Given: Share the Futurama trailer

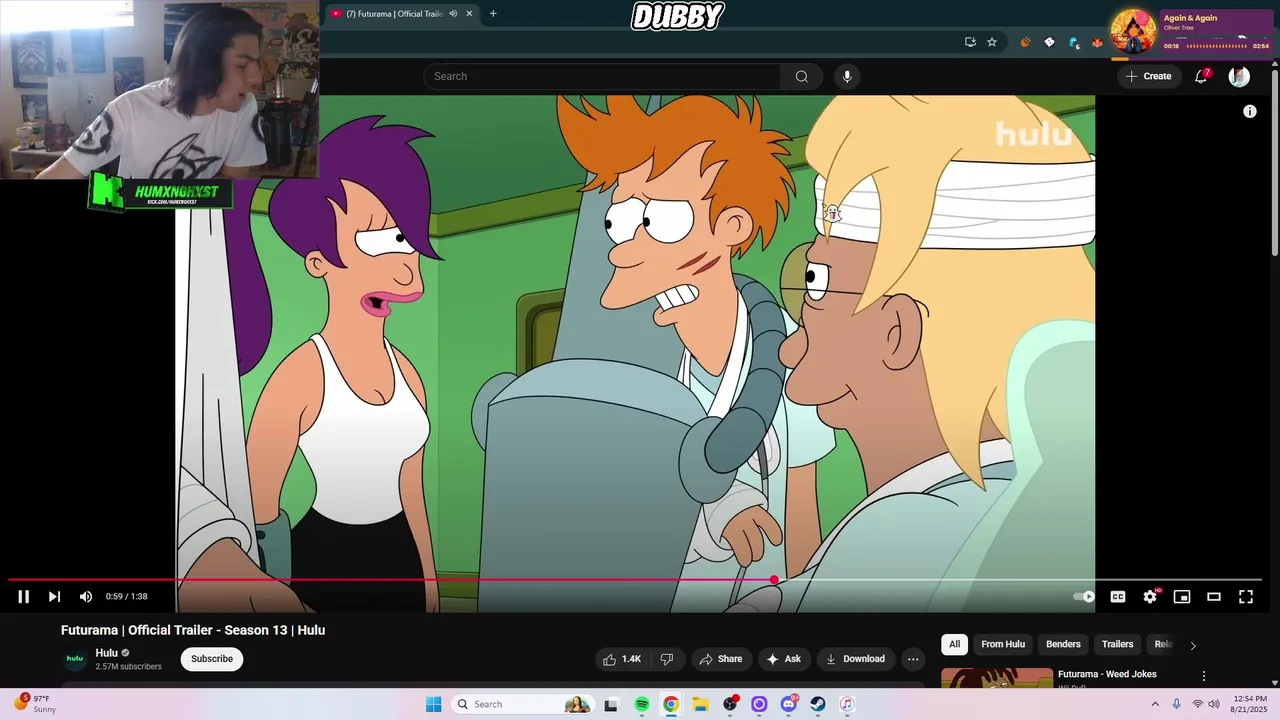Looking at the screenshot, I should pyautogui.click(x=721, y=659).
